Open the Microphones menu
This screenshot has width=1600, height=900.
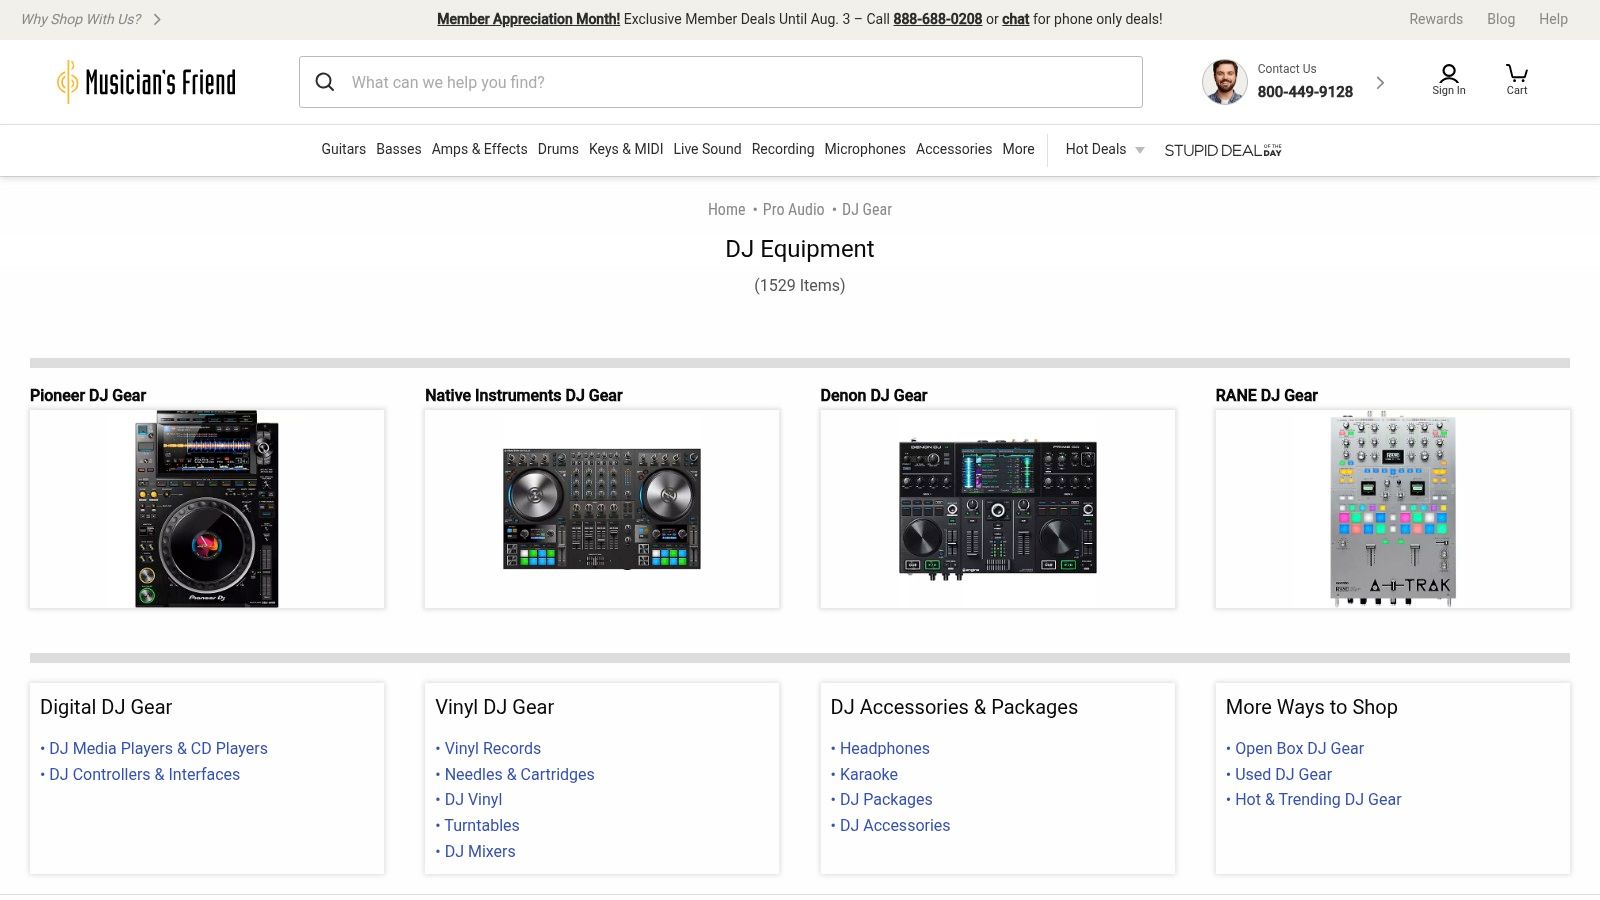[865, 149]
